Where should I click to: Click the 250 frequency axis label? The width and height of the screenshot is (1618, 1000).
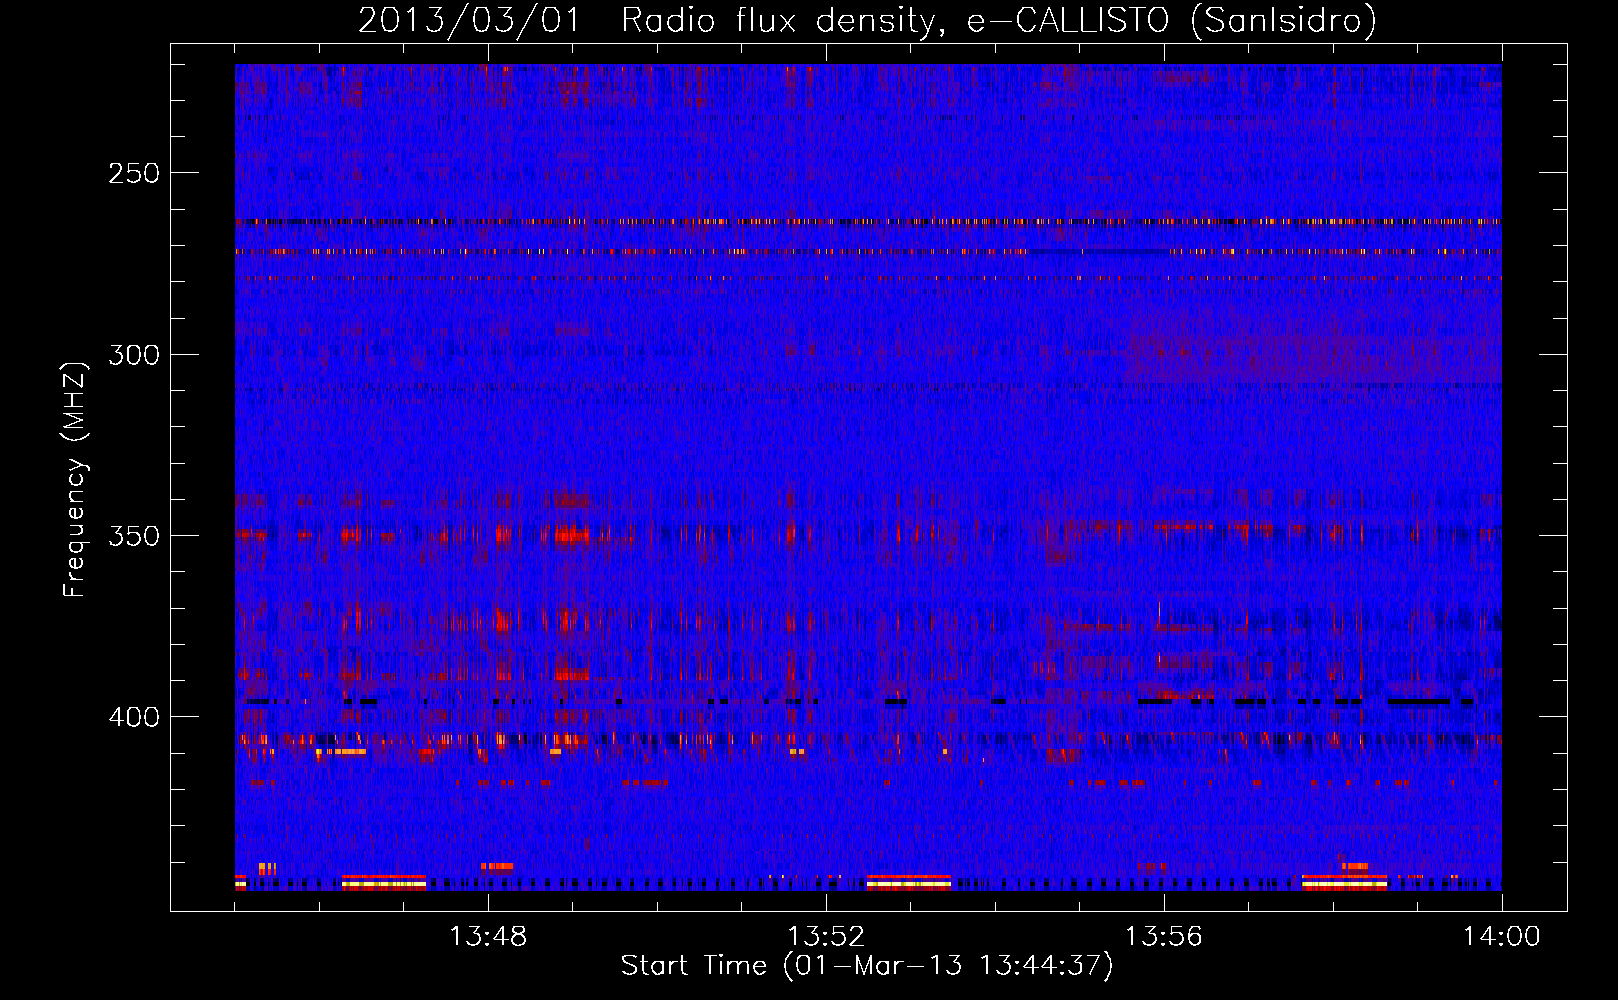point(133,173)
